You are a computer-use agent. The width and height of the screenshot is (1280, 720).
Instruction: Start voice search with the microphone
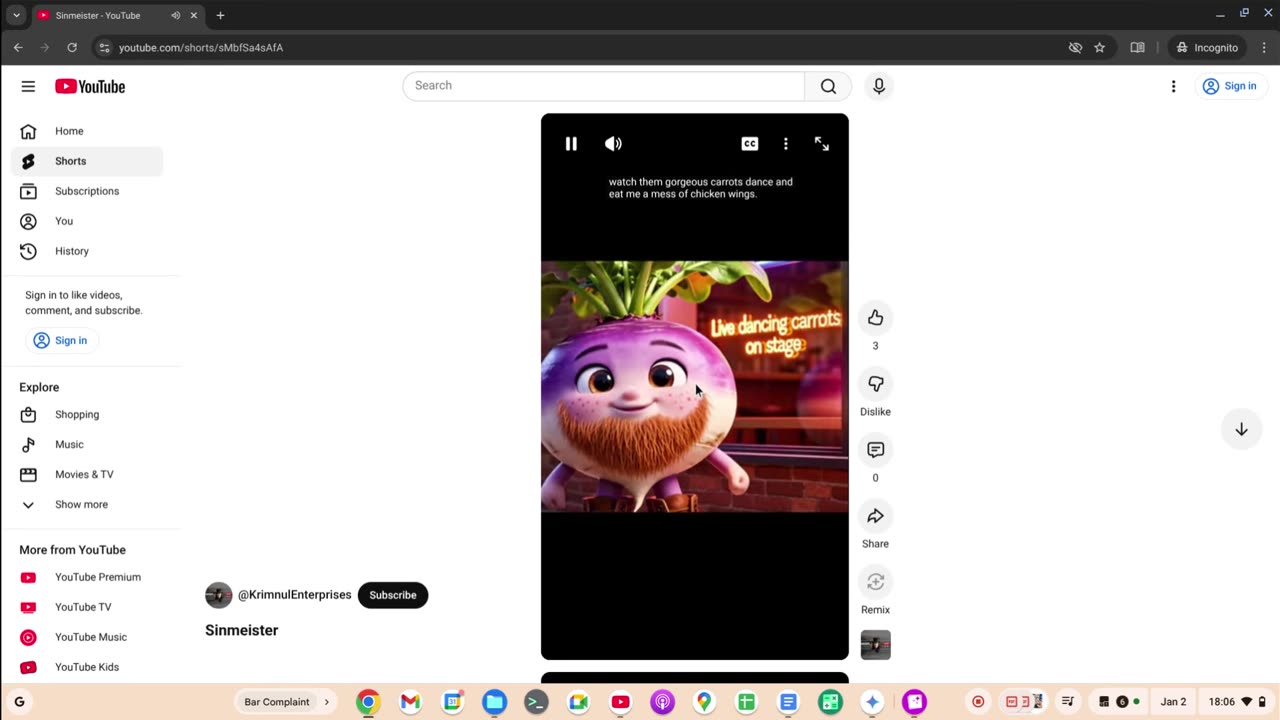tap(879, 86)
